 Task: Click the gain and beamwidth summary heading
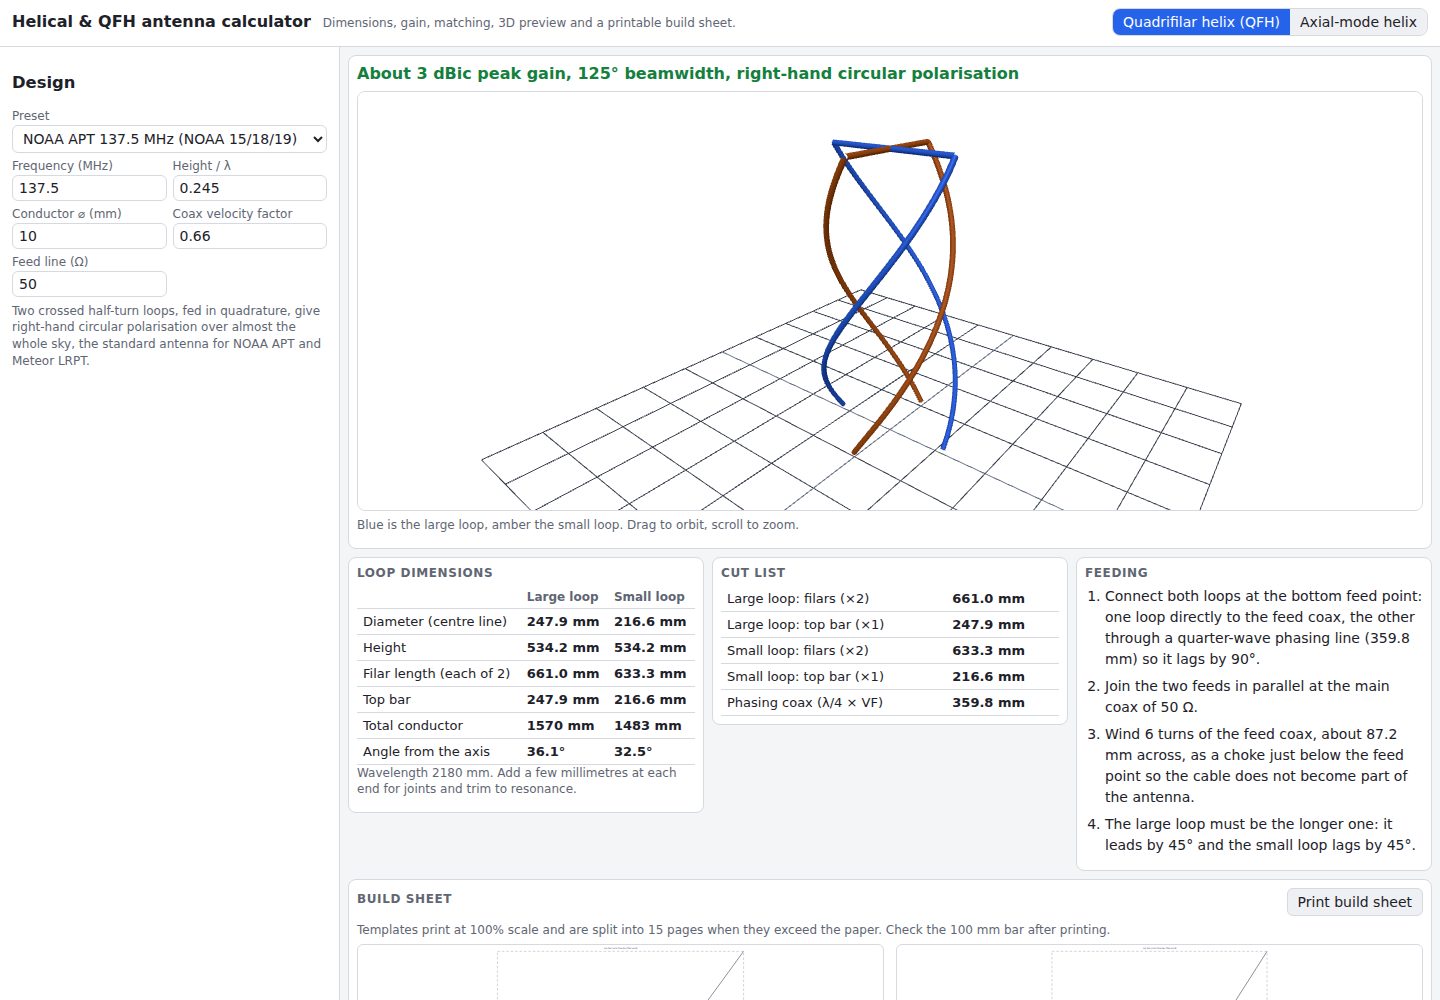[x=688, y=73]
